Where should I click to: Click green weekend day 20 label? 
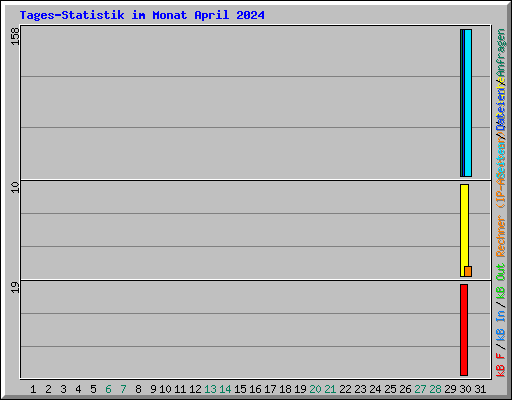tap(315, 389)
